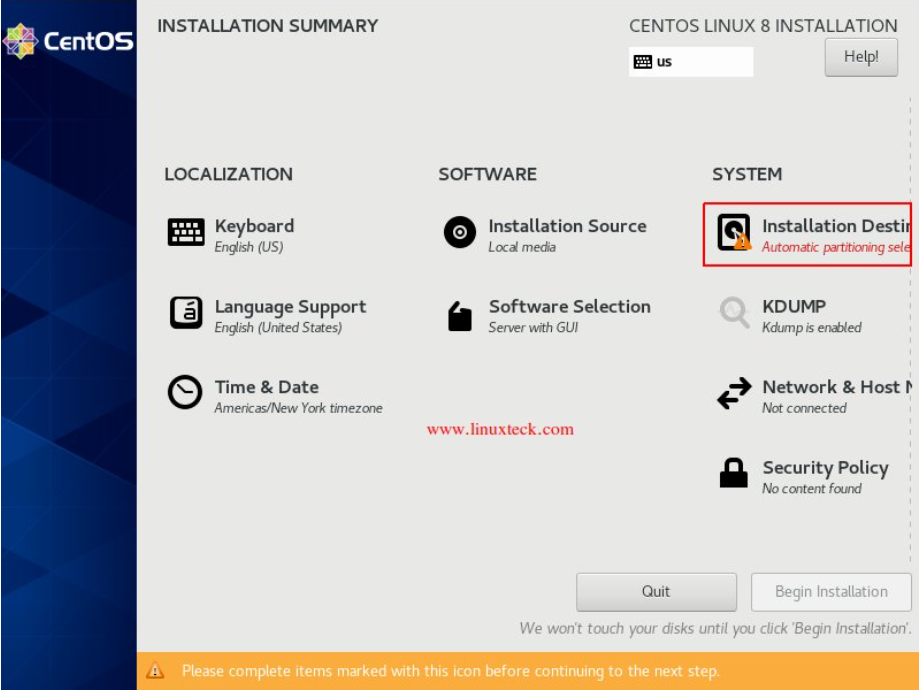The image size is (919, 693).
Task: Click 'English (United States)' status text
Action: [x=278, y=327]
